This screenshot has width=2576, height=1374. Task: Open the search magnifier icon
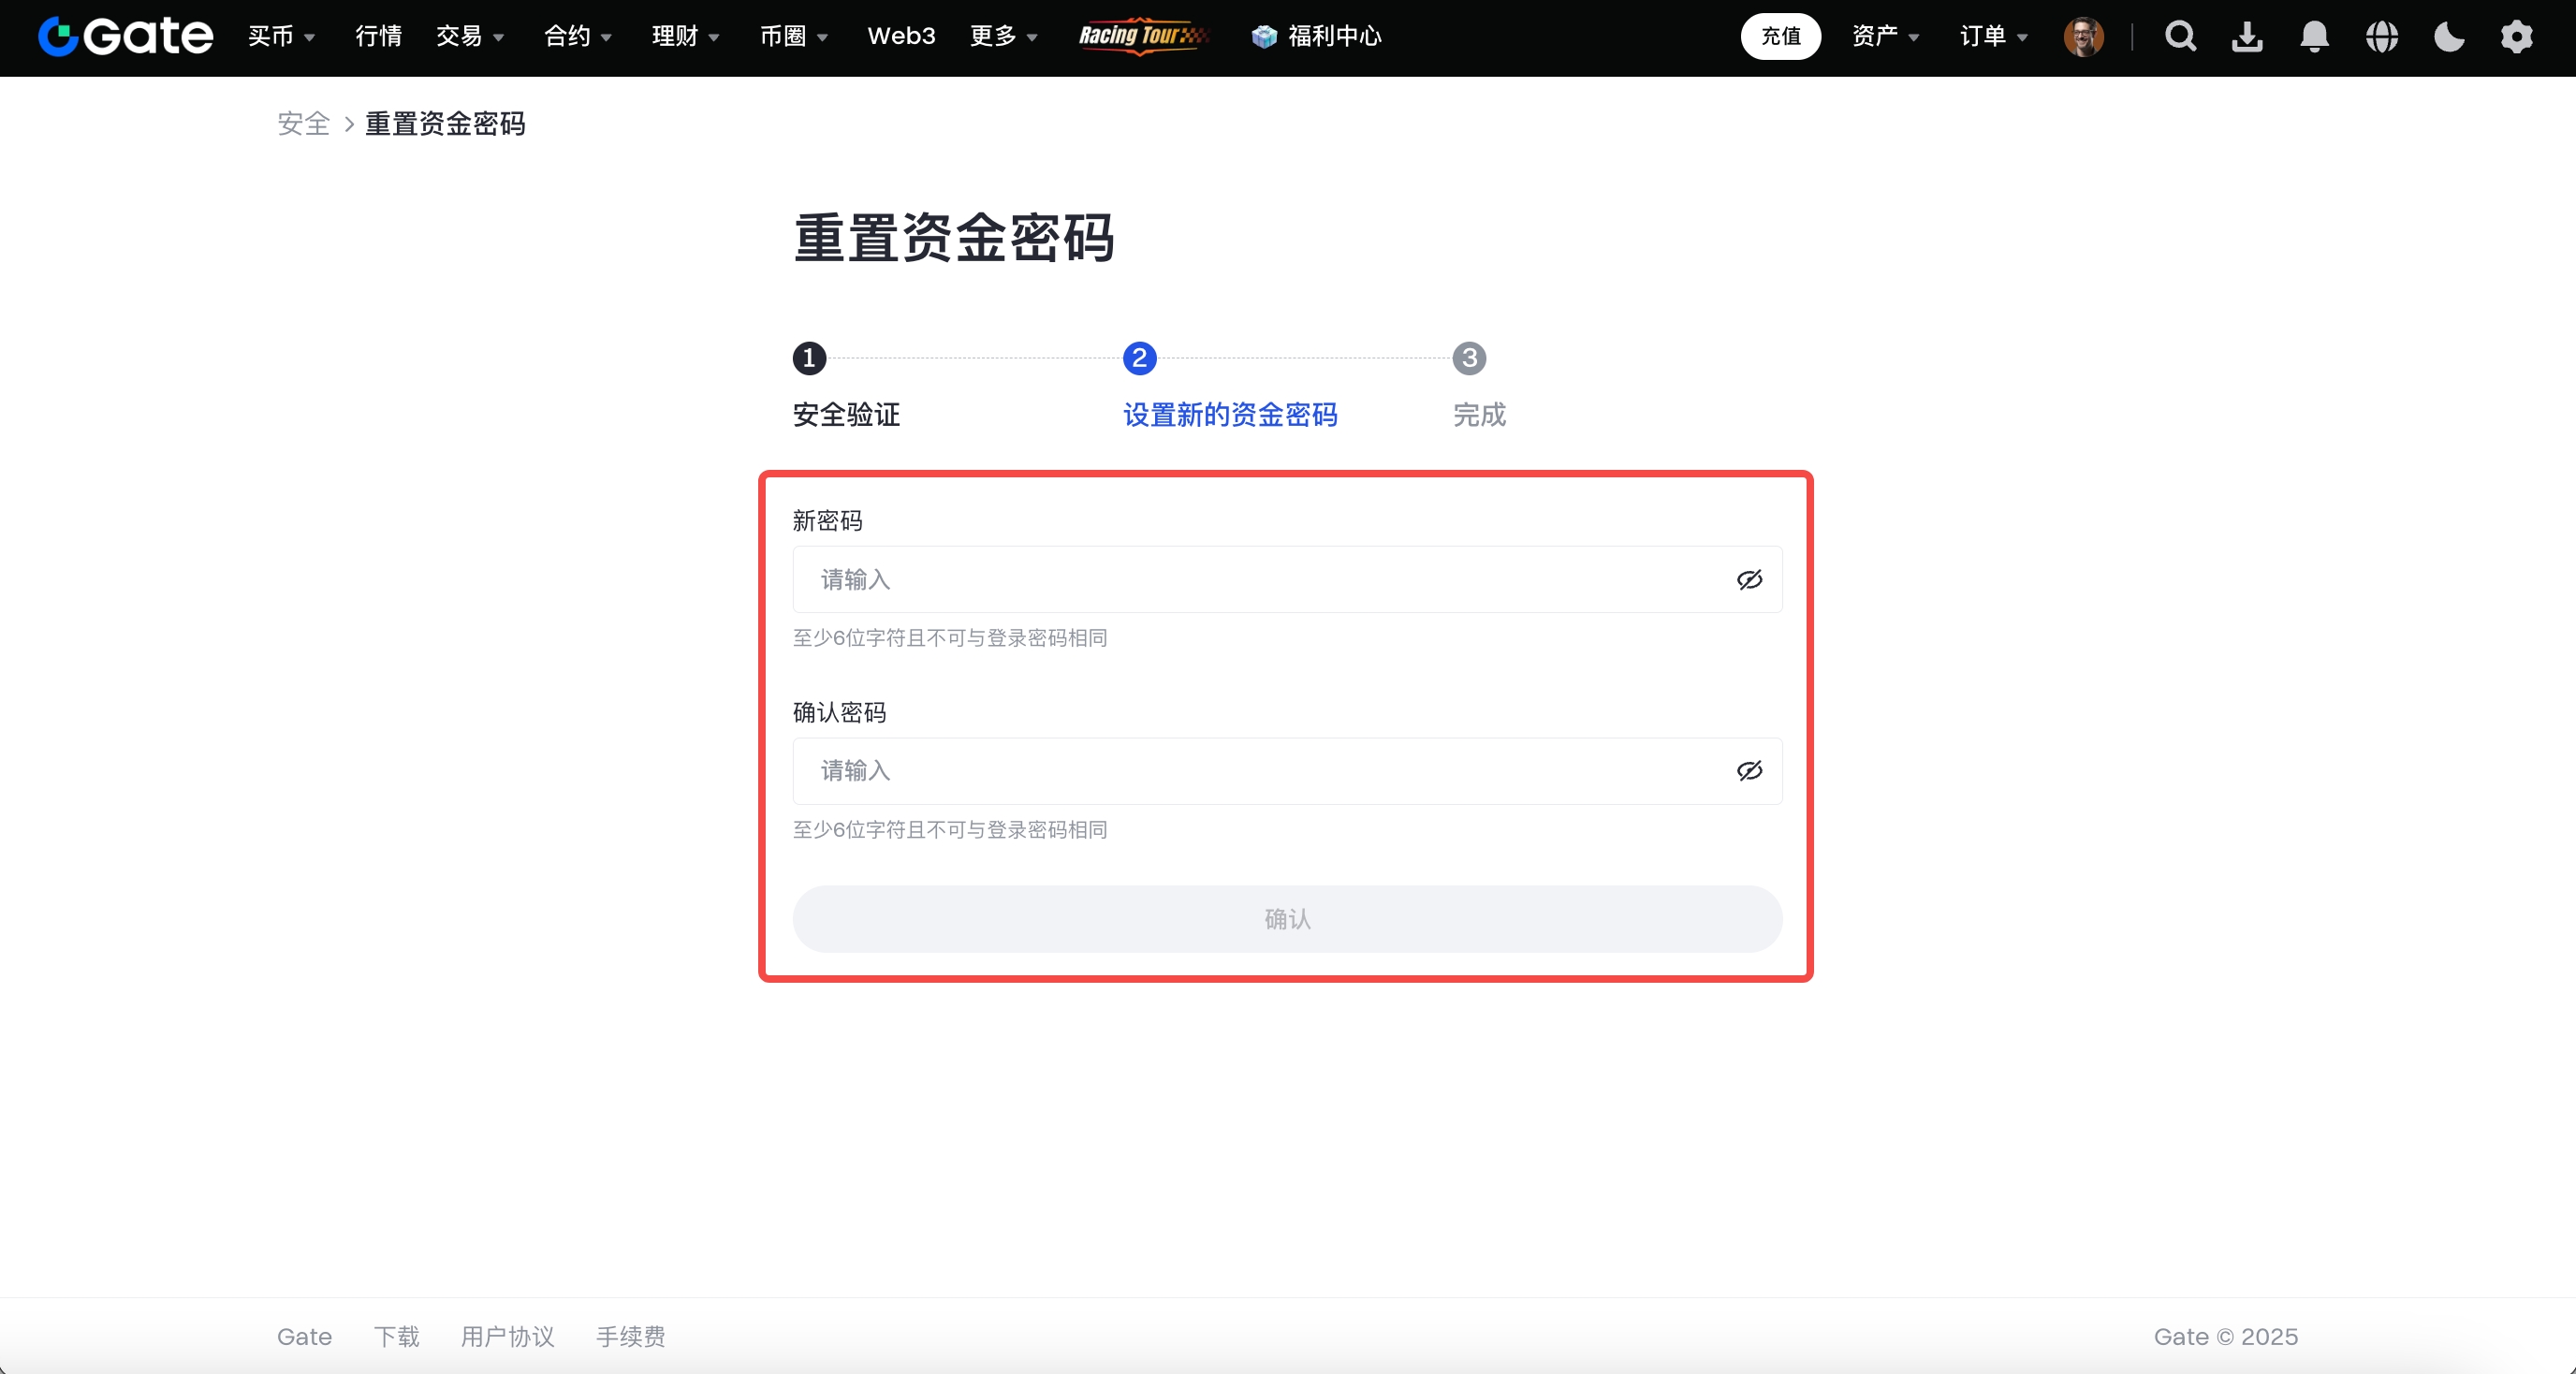(x=2180, y=37)
